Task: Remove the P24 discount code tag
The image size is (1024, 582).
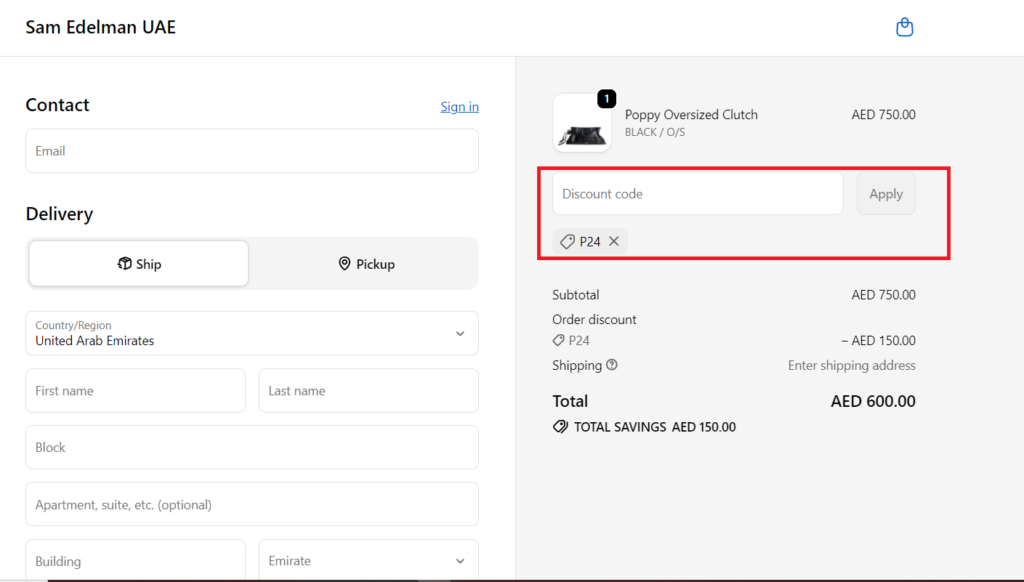Action: (614, 241)
